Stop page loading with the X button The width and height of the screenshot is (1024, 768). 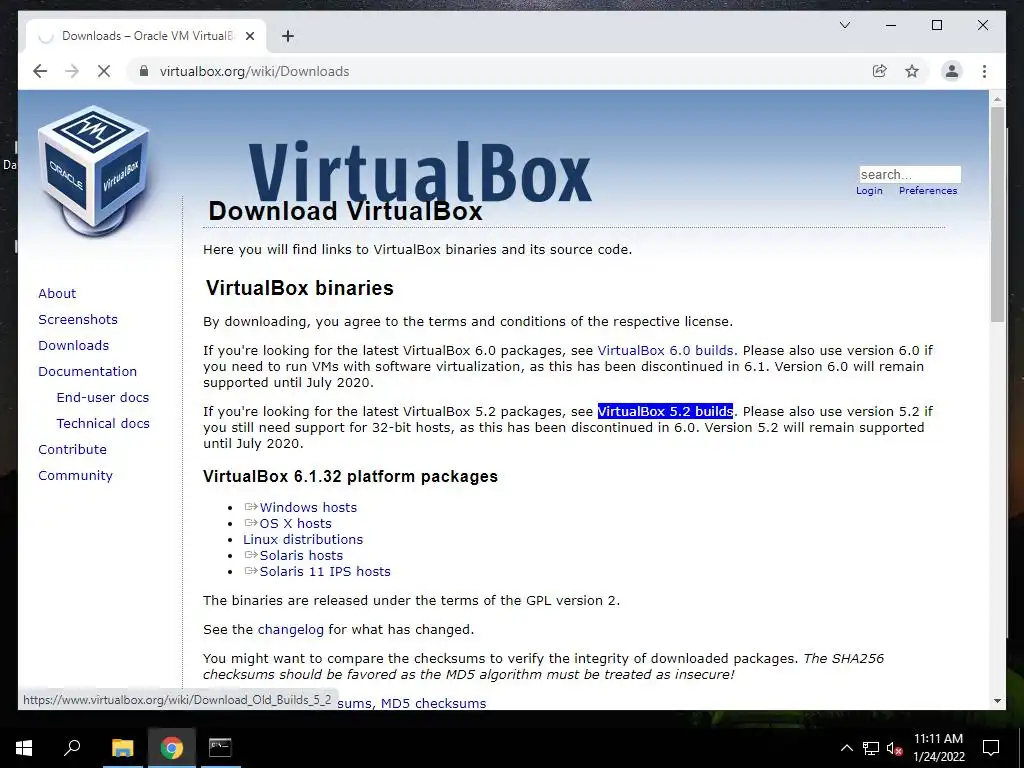(x=104, y=71)
